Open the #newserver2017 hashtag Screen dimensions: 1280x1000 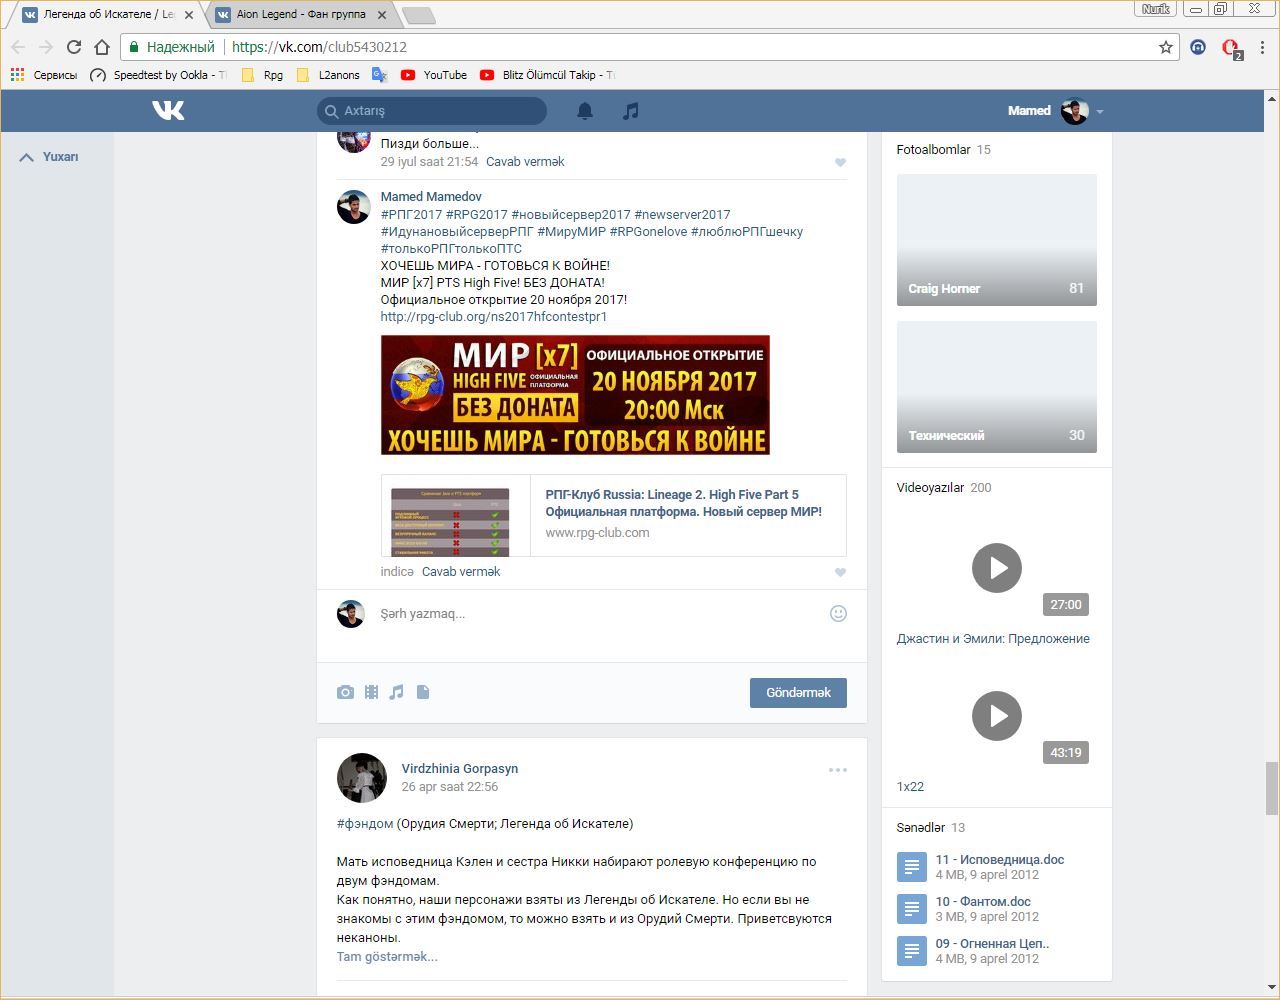pyautogui.click(x=682, y=215)
